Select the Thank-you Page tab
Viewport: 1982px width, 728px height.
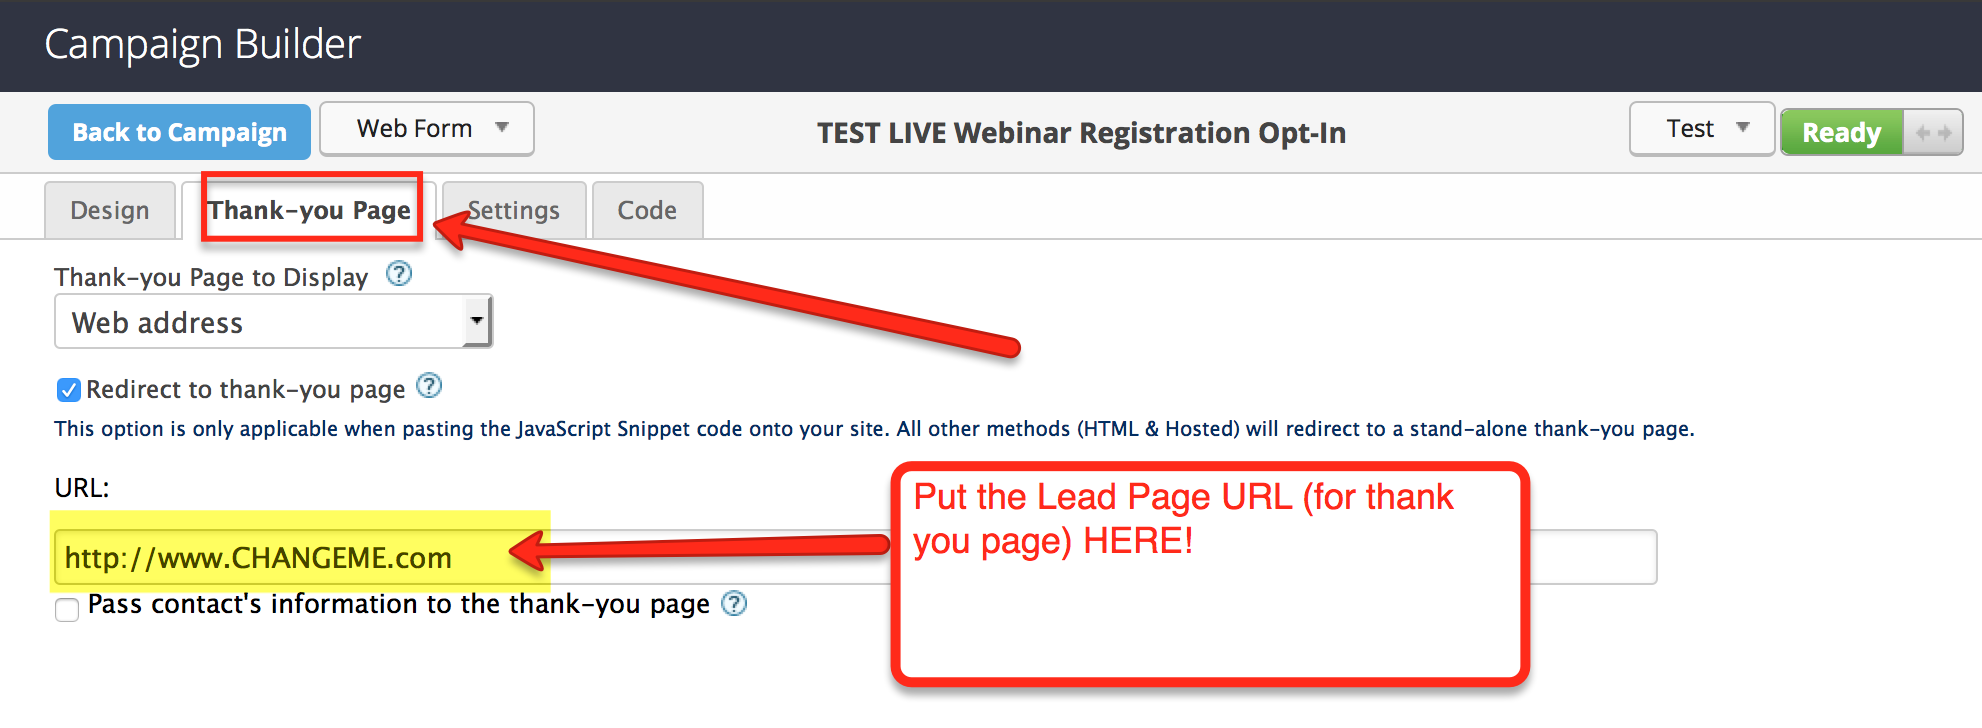(x=309, y=210)
